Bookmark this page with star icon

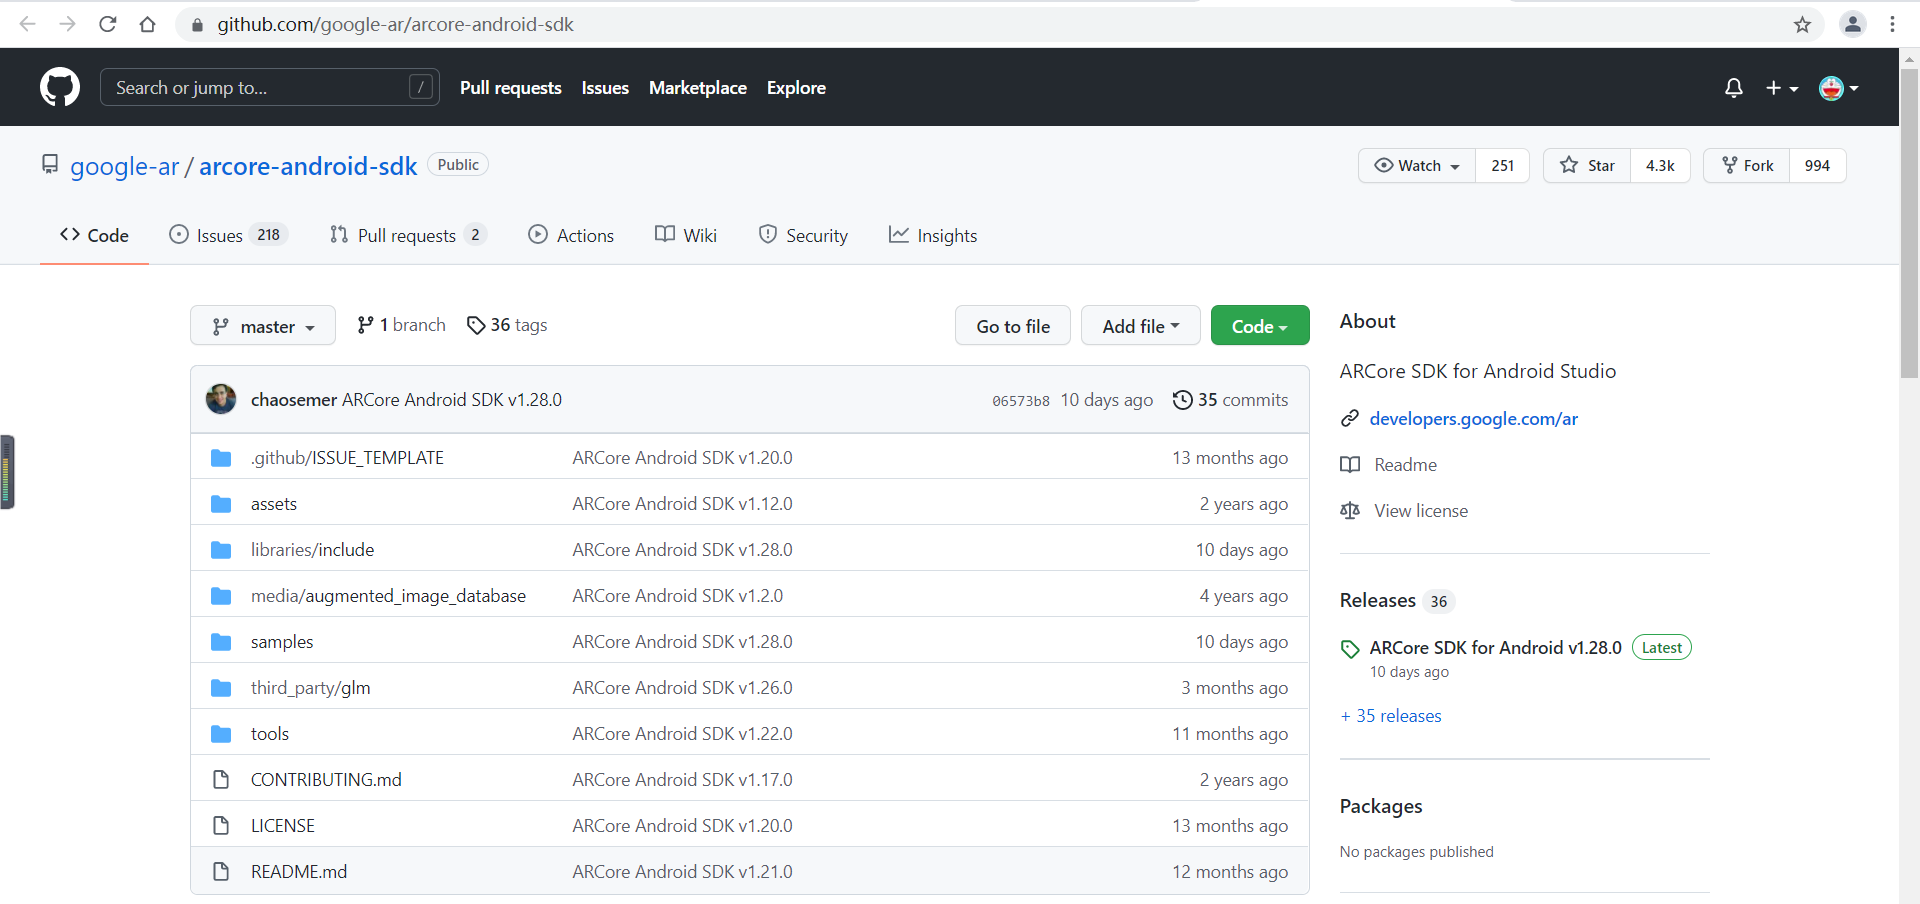[1802, 24]
